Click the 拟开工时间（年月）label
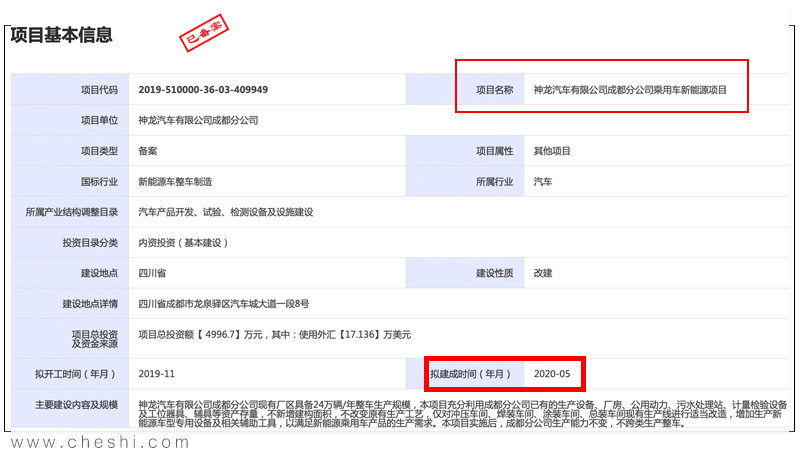The width and height of the screenshot is (800, 455). [76, 374]
